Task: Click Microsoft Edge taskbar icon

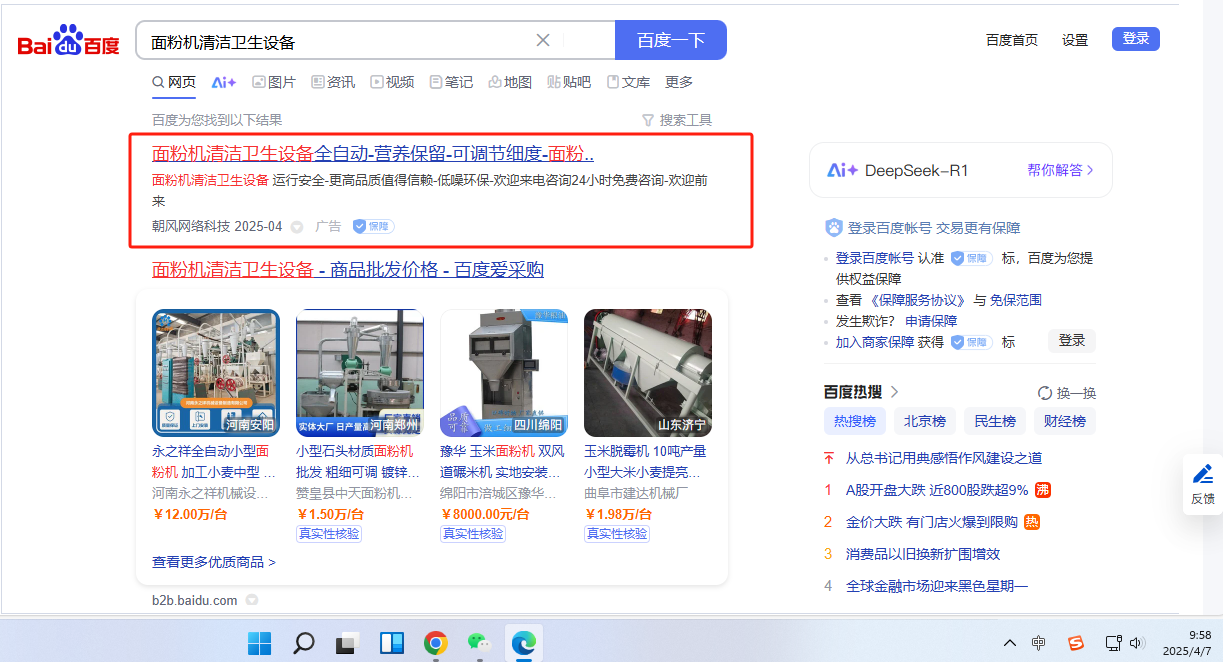Action: 523,642
